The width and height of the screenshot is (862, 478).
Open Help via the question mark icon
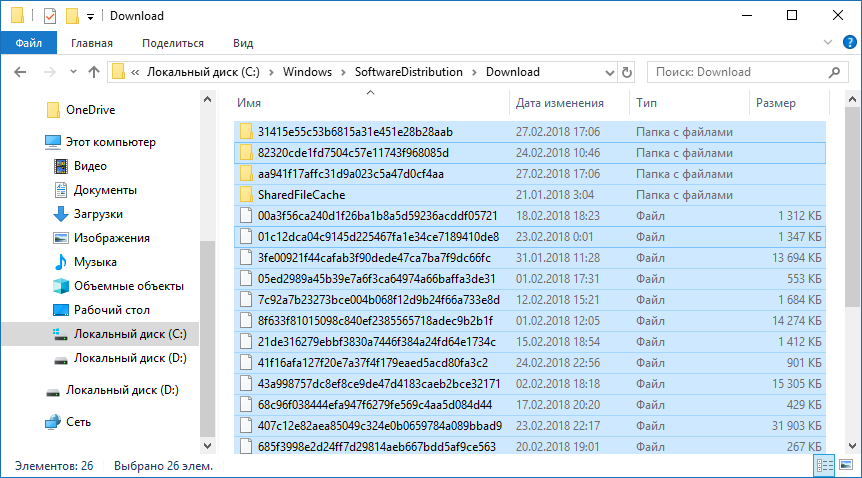[849, 42]
